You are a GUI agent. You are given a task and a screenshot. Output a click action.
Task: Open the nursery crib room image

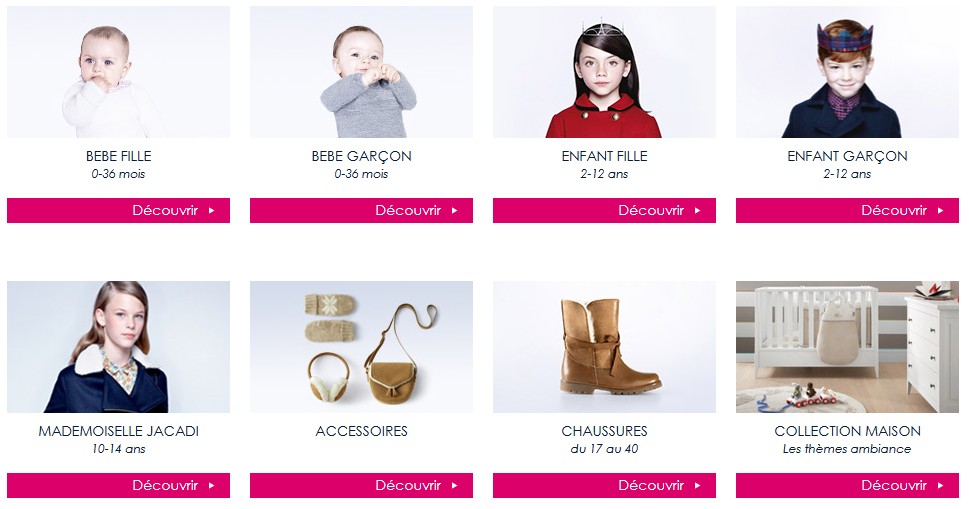(x=847, y=347)
